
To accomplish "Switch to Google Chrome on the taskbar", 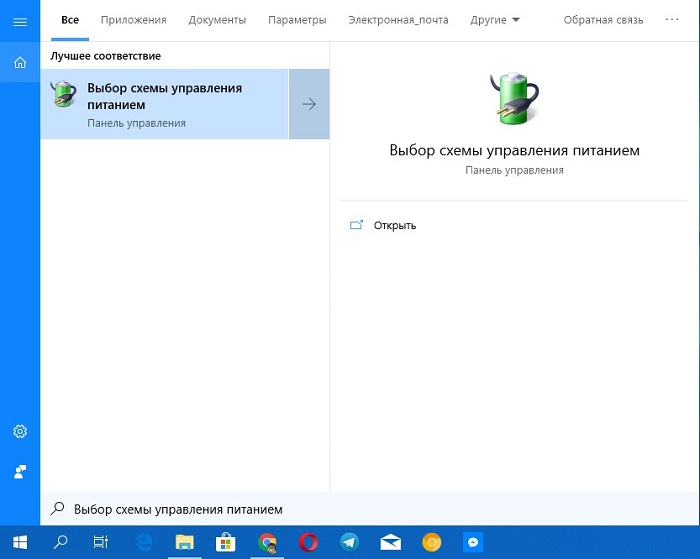I will (x=267, y=542).
